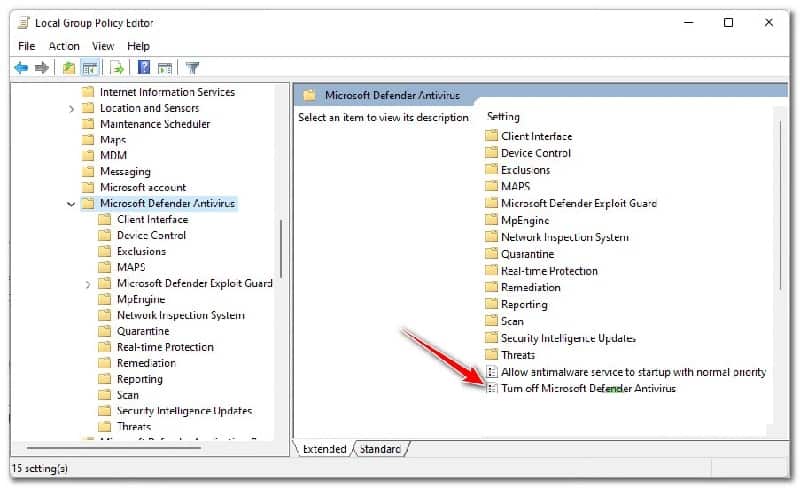The height and width of the screenshot is (488, 800).
Task: Select Remediation in left tree
Action: [146, 363]
